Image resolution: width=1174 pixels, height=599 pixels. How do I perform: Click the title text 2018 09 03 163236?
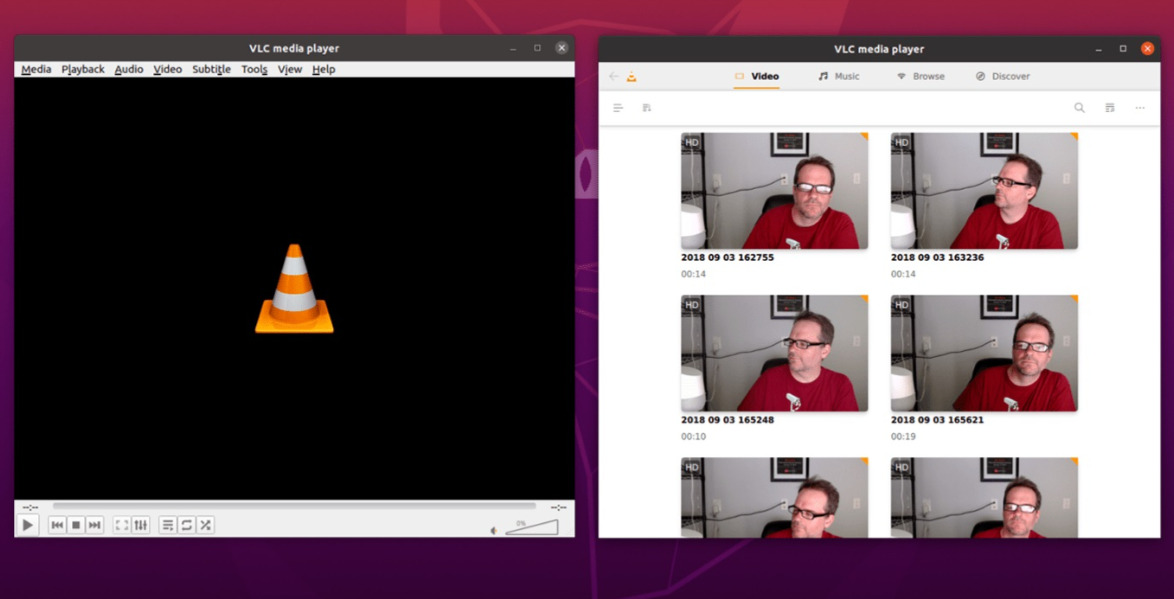[x=937, y=258]
